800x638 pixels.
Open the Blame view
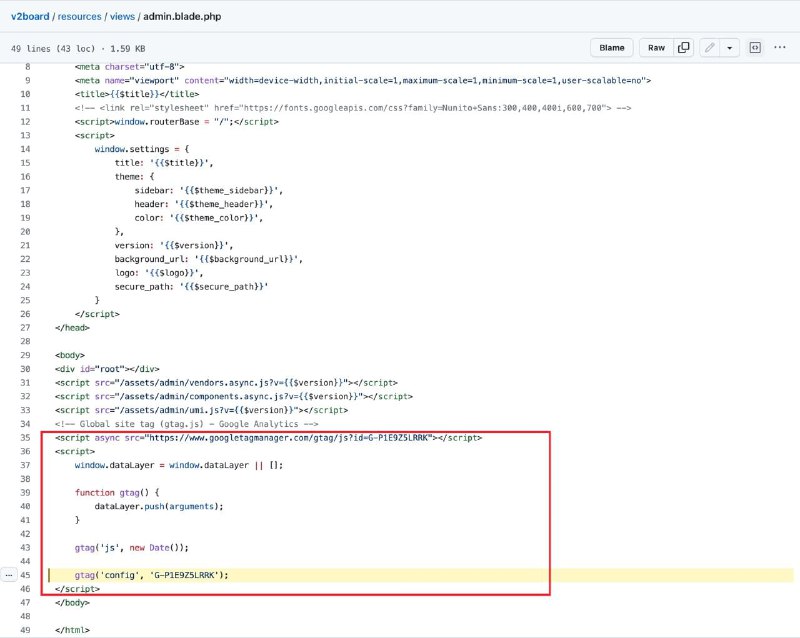(x=611, y=47)
